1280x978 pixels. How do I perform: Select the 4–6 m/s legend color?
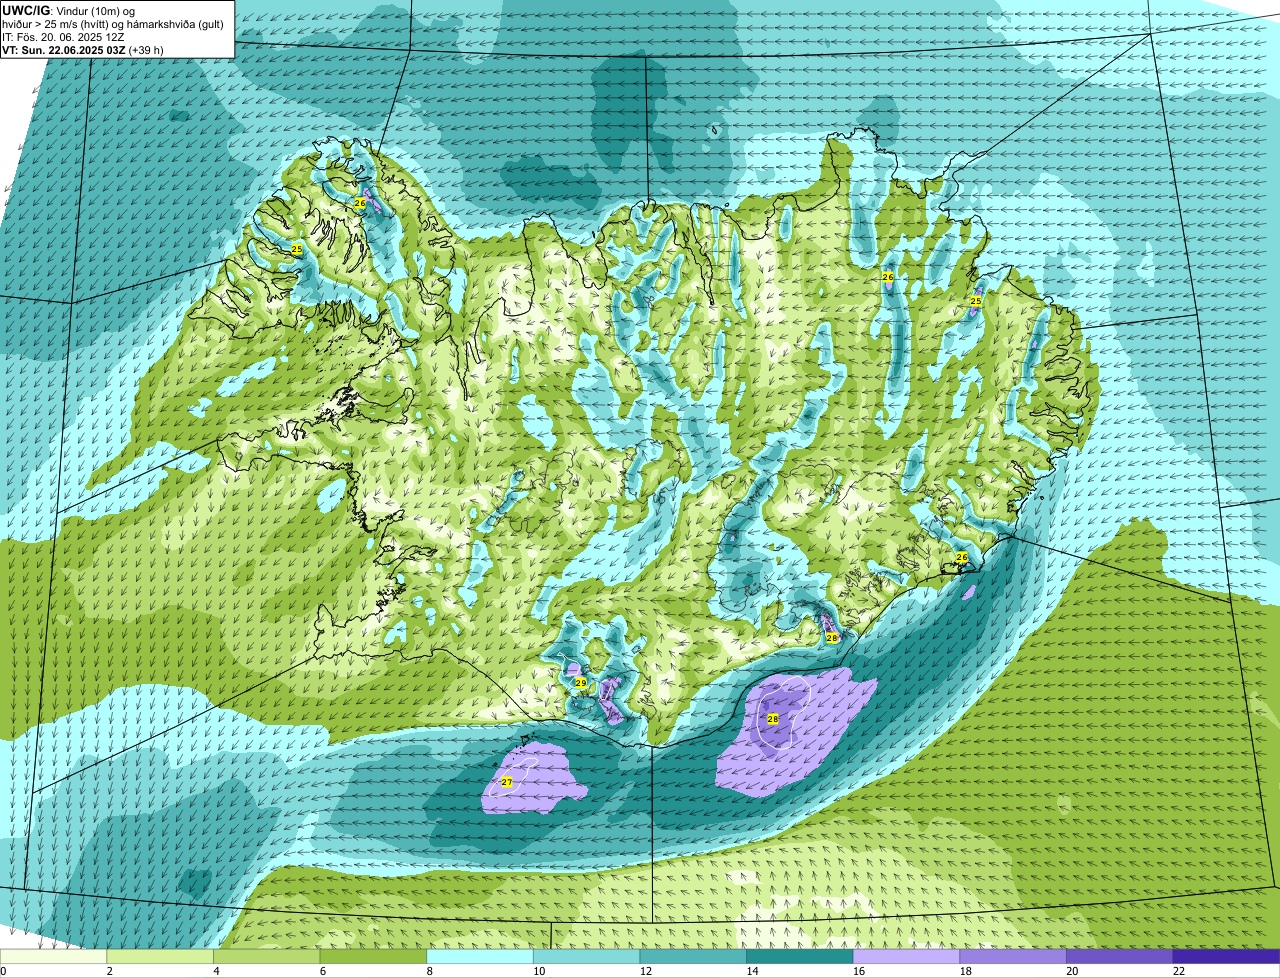tap(267, 956)
